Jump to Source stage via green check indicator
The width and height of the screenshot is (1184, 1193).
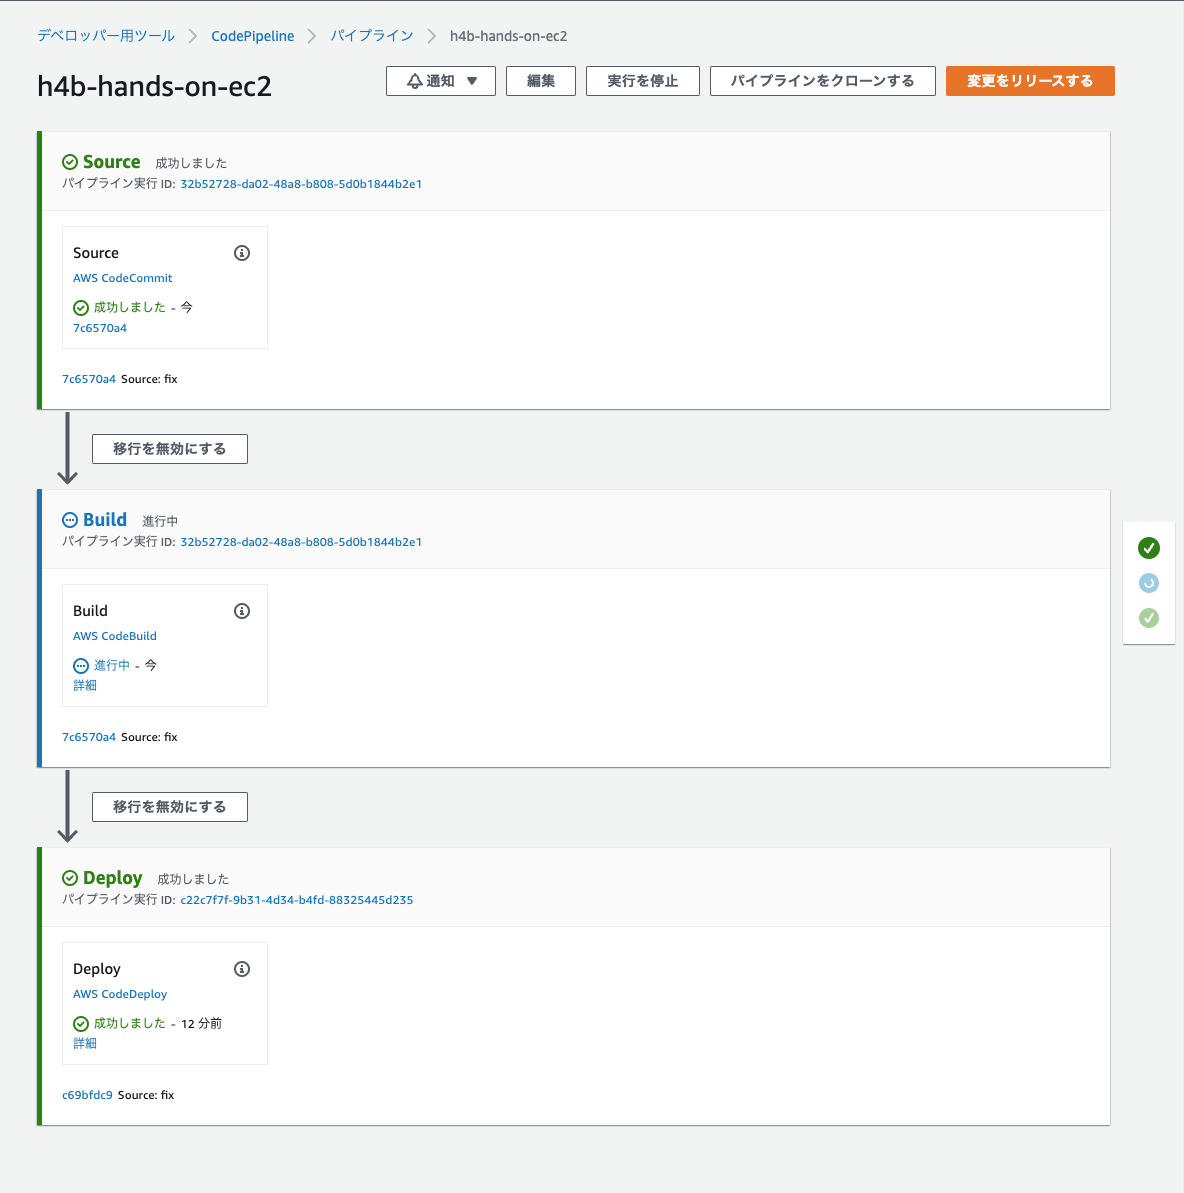point(1149,548)
